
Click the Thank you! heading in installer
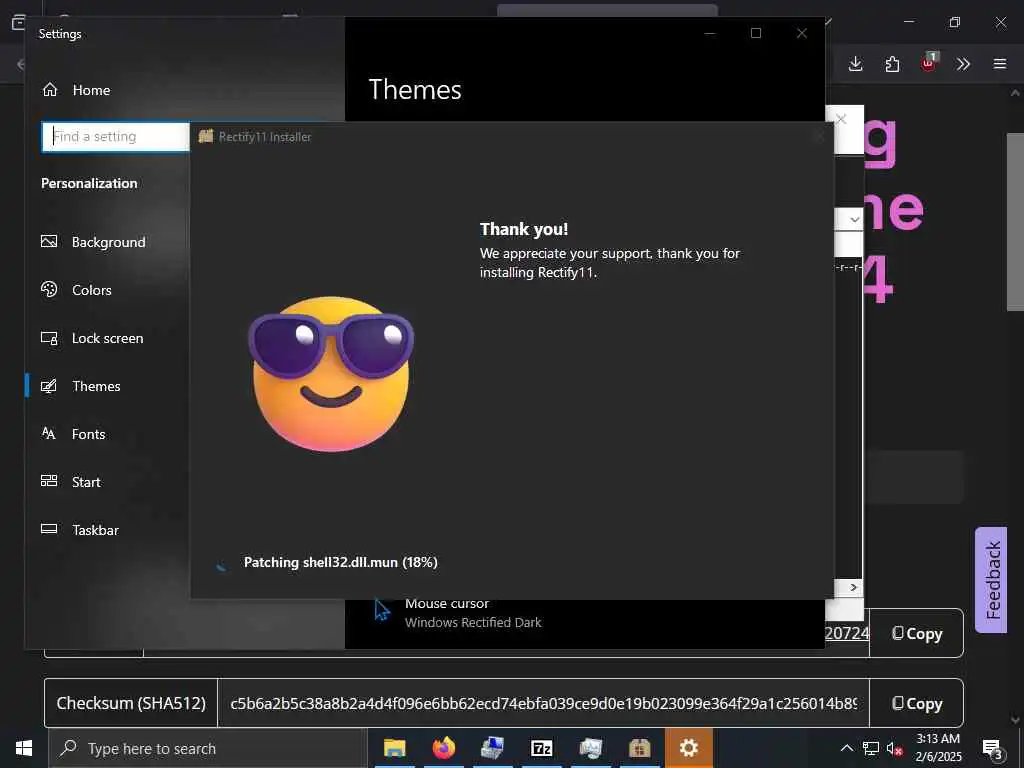pos(524,229)
